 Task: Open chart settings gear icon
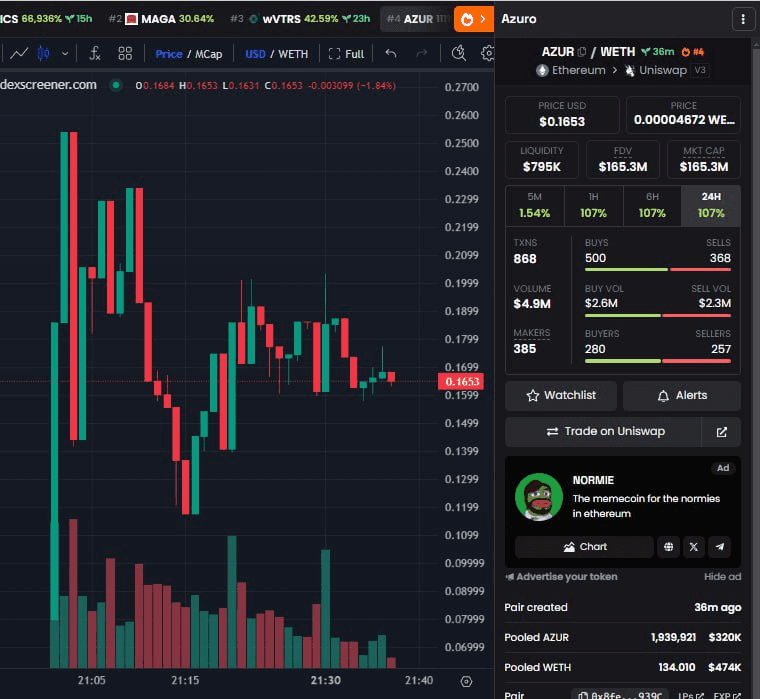488,53
